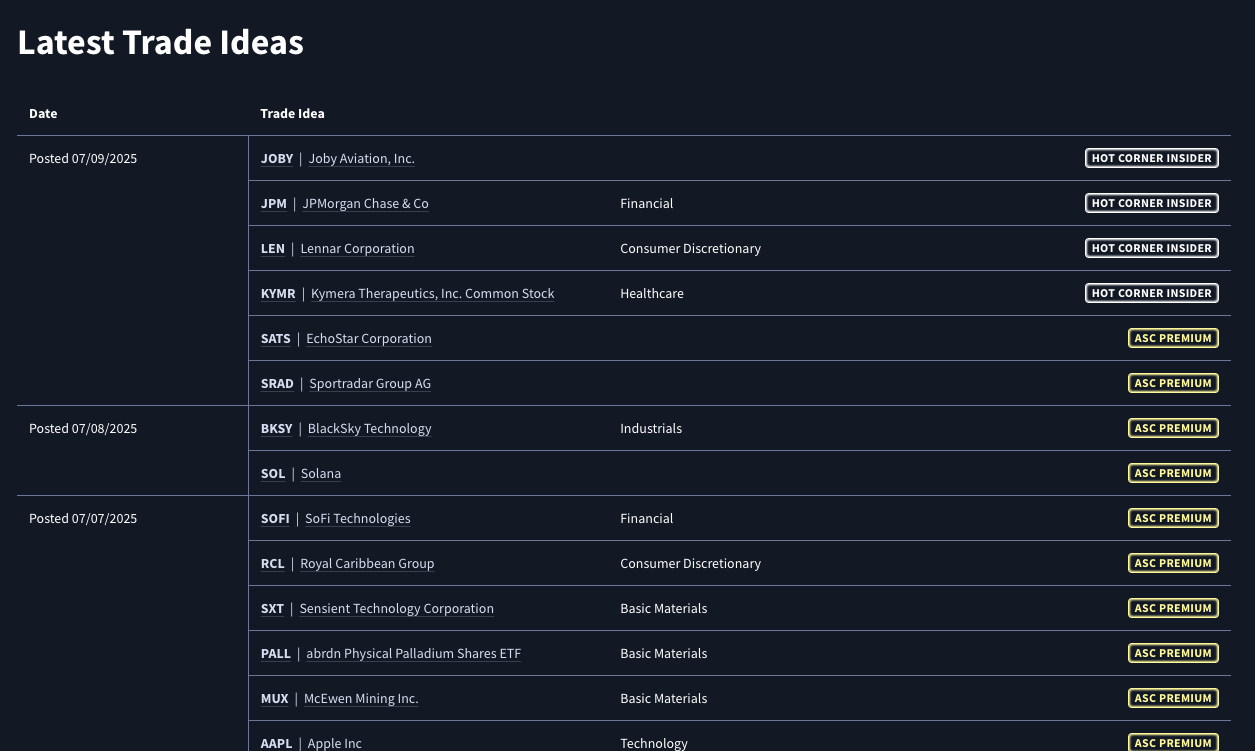This screenshot has width=1255, height=751.
Task: Click ASC Premium badge in McEwen Mining row
Action: pyautogui.click(x=1173, y=698)
